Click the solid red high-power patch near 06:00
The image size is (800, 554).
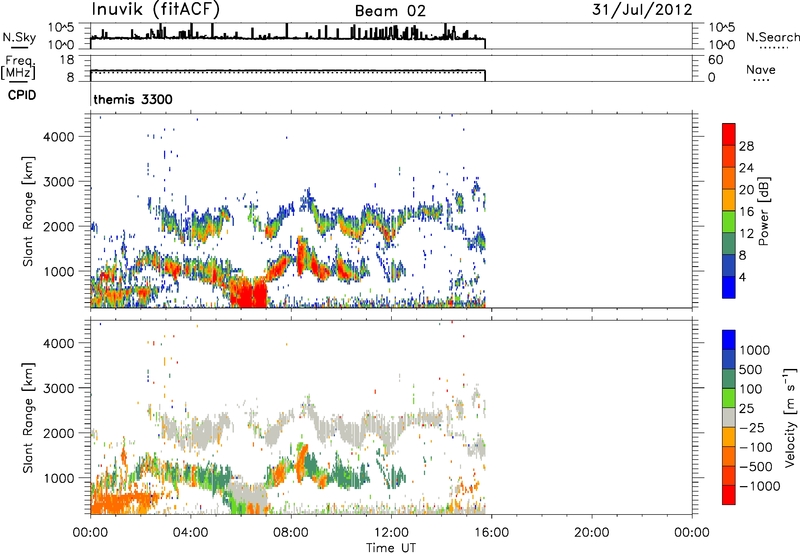(x=248, y=293)
